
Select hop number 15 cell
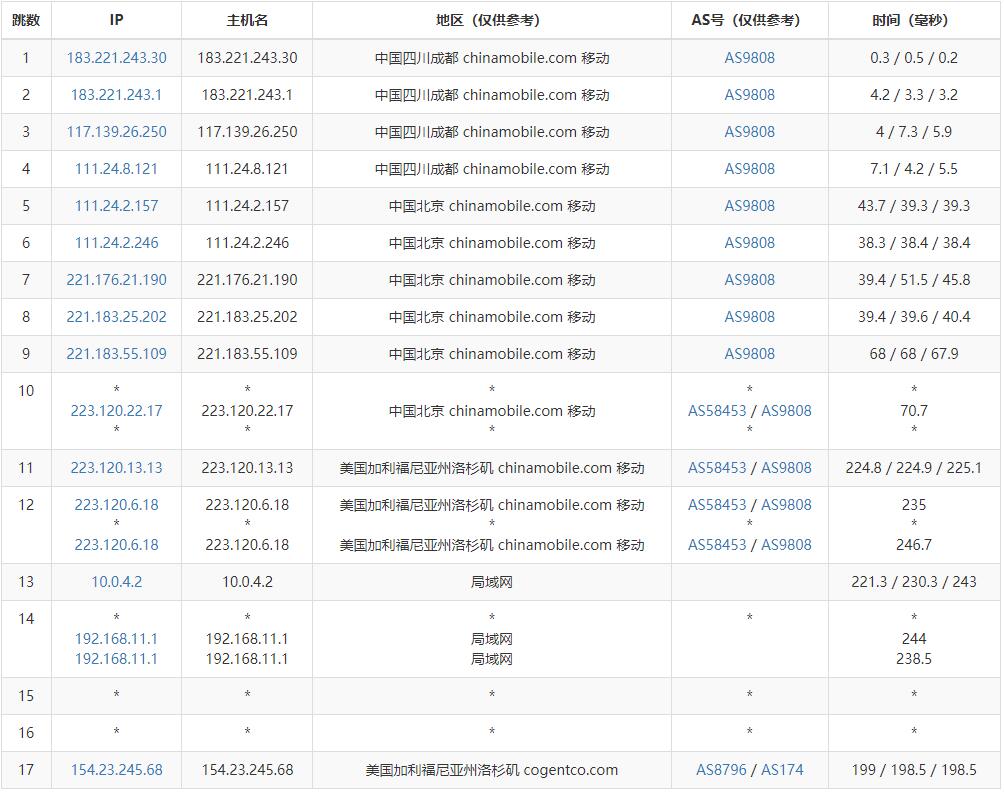click(26, 696)
